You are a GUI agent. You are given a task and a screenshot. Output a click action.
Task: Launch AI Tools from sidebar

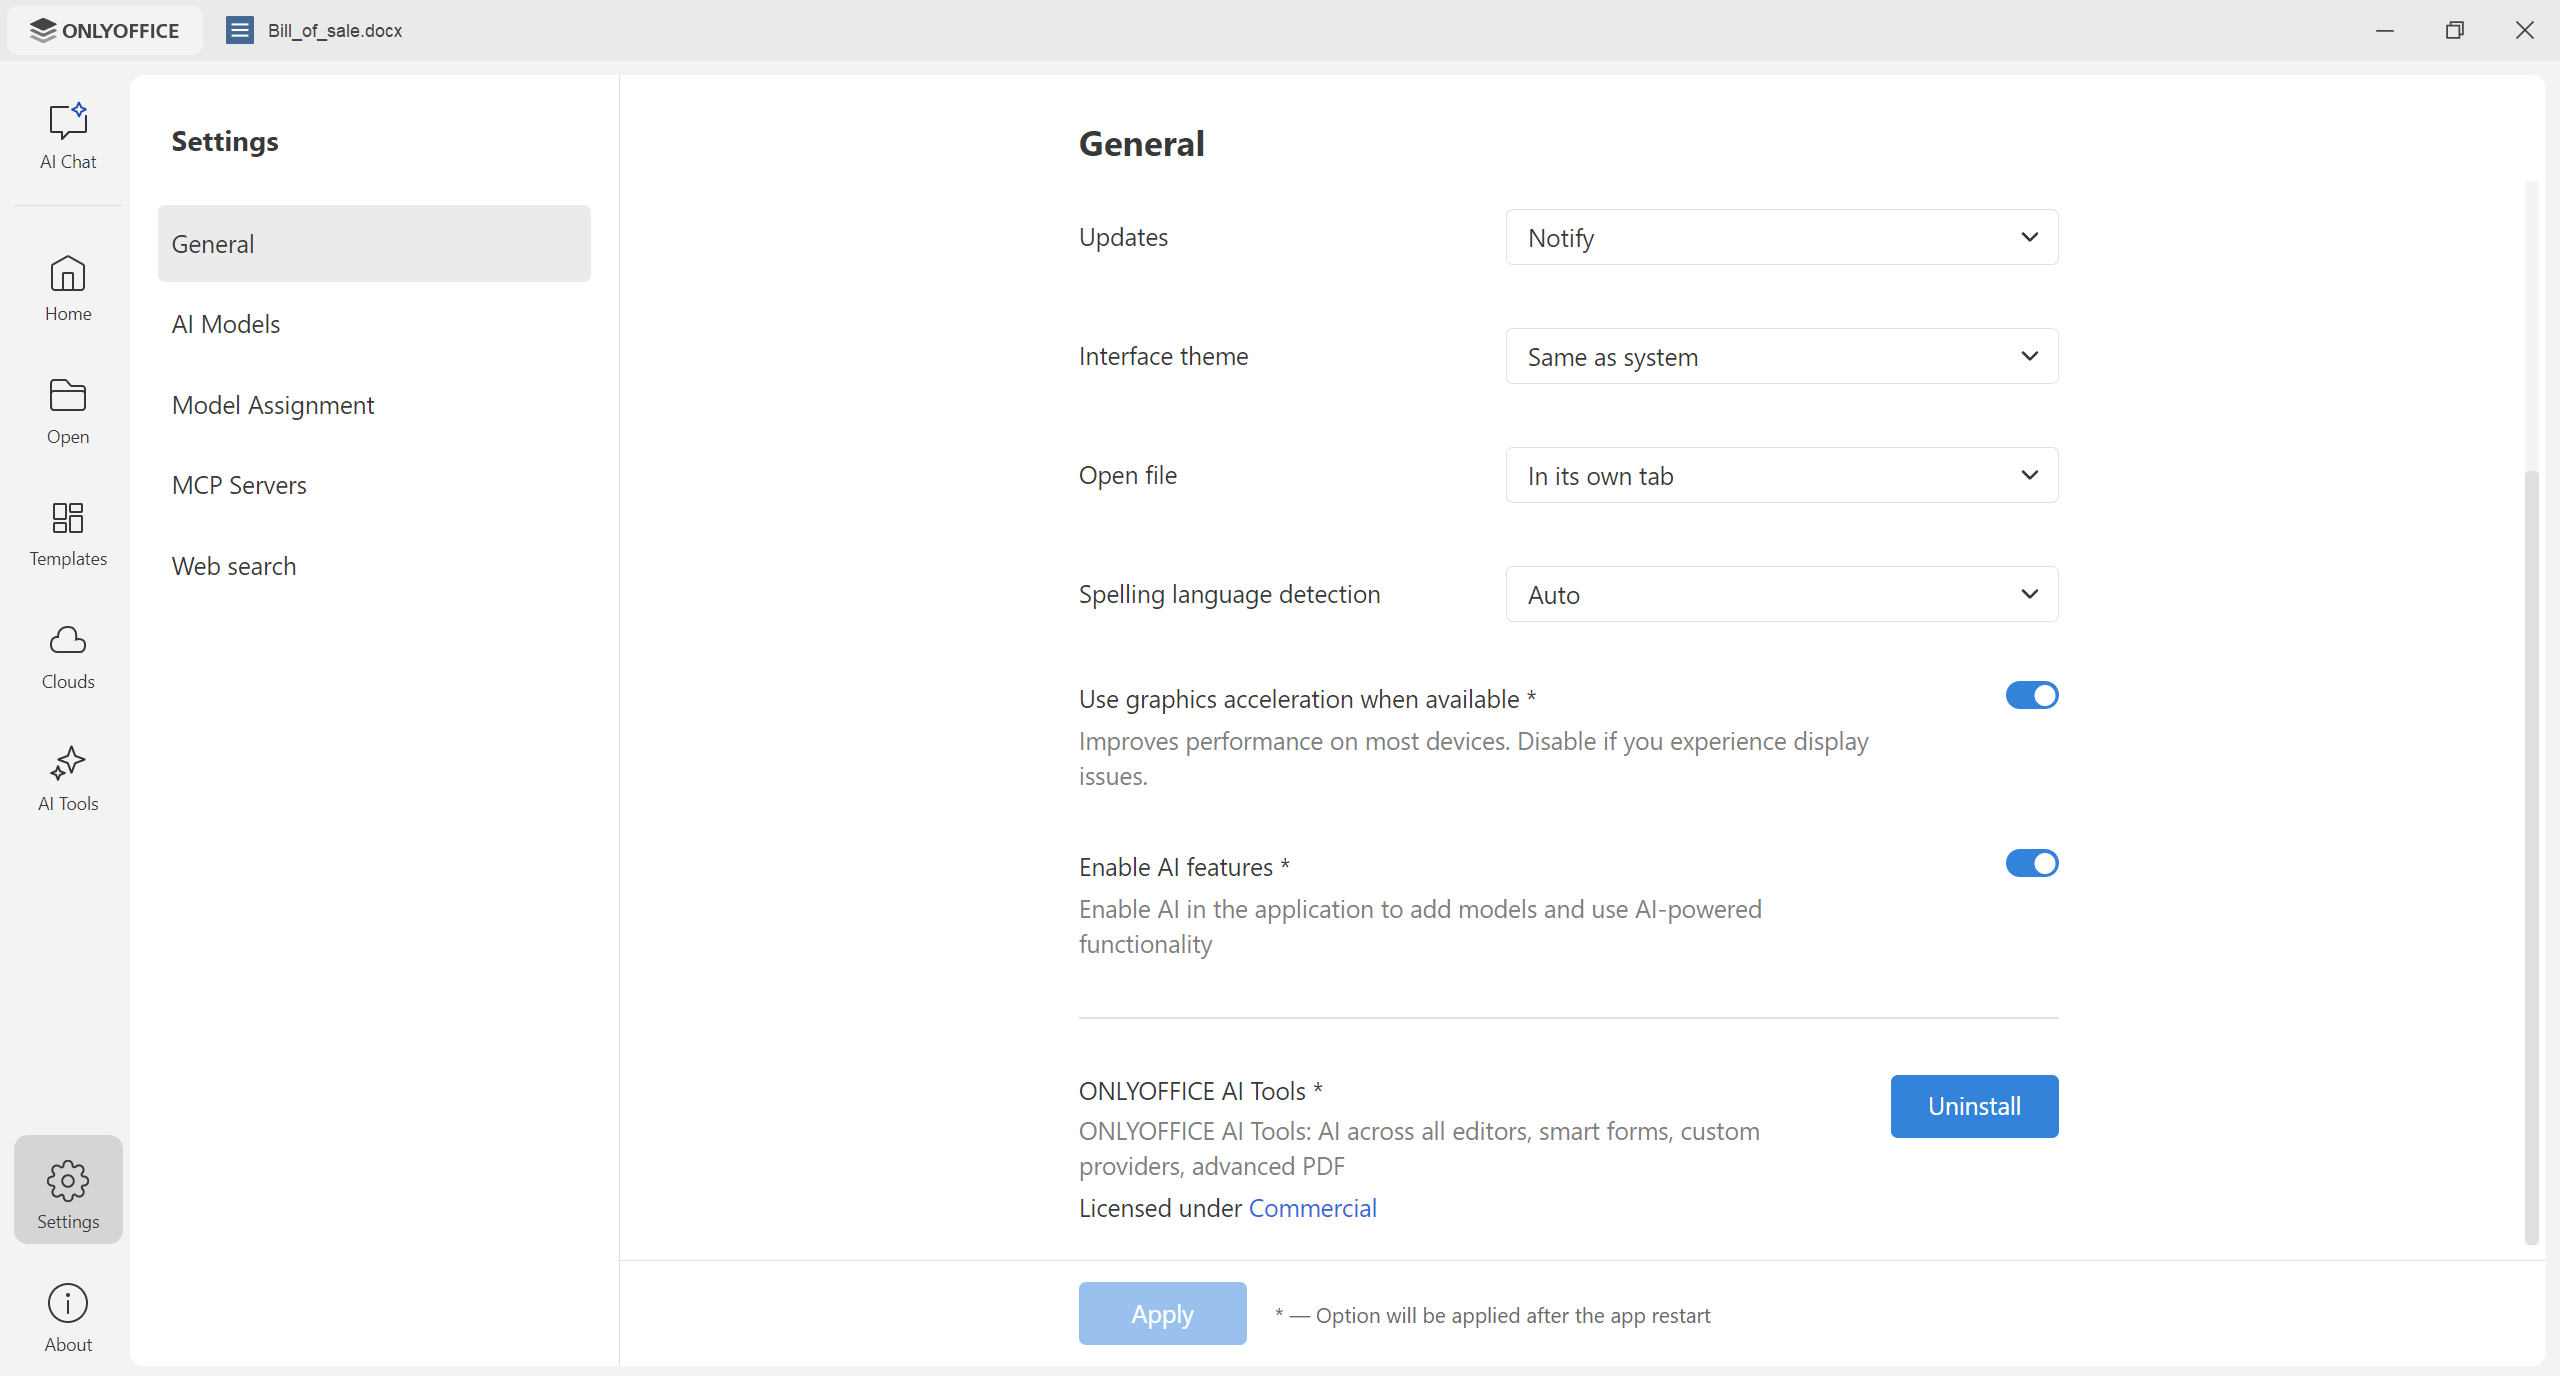[68, 778]
